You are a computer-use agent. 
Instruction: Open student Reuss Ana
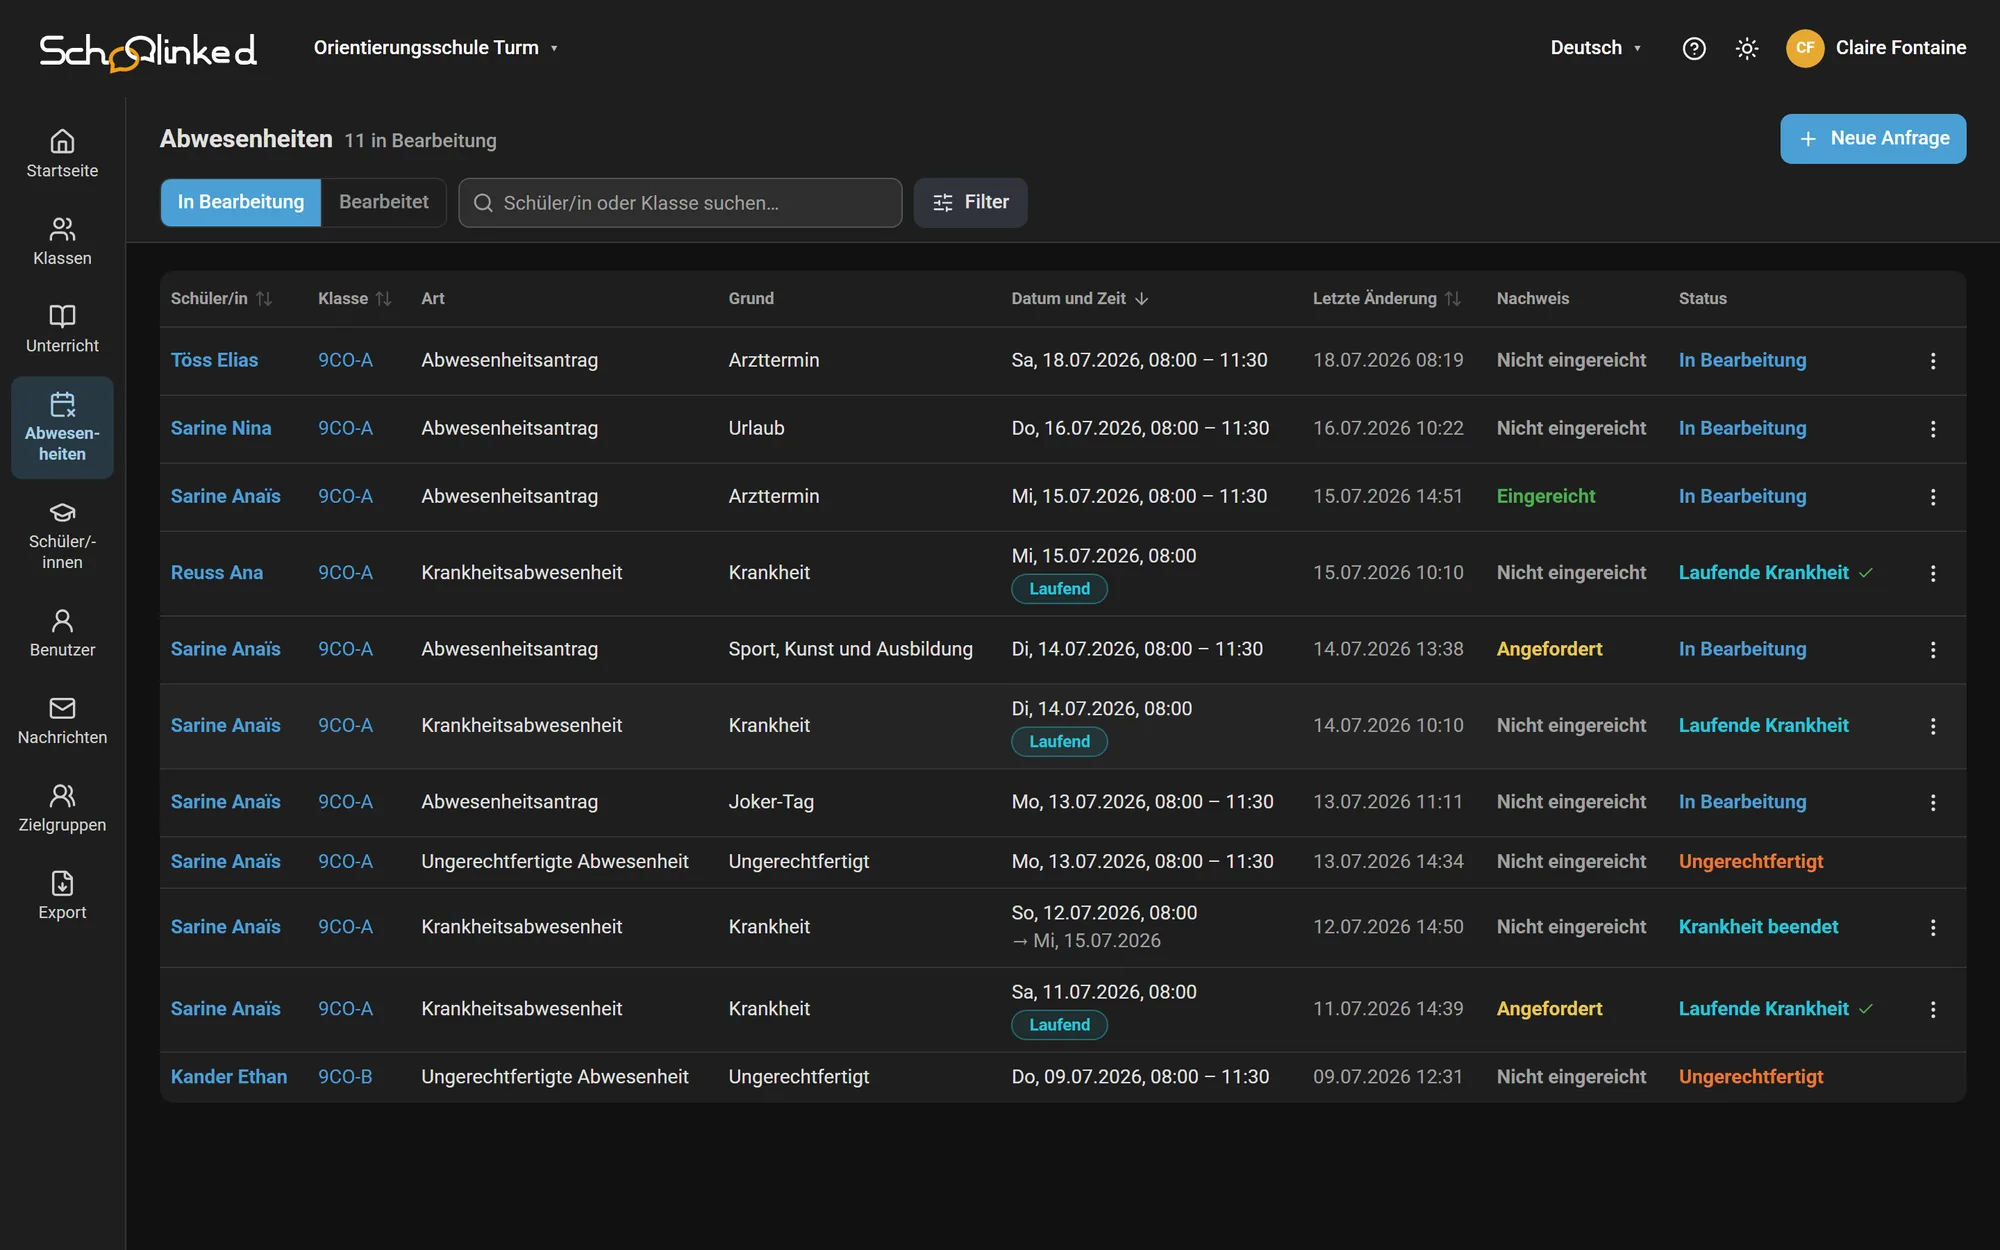[216, 573]
